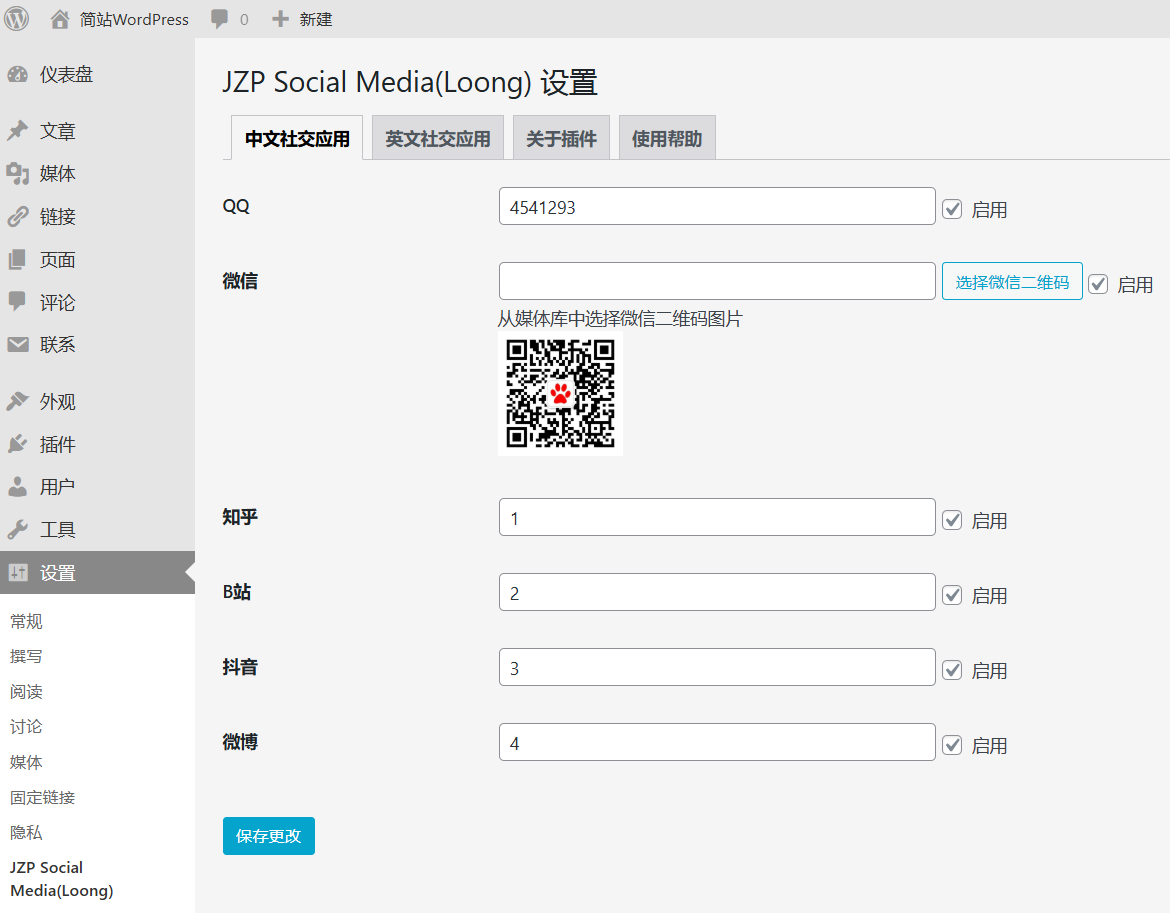The image size is (1170, 913).
Task: Click into the B站 input field
Action: [717, 593]
